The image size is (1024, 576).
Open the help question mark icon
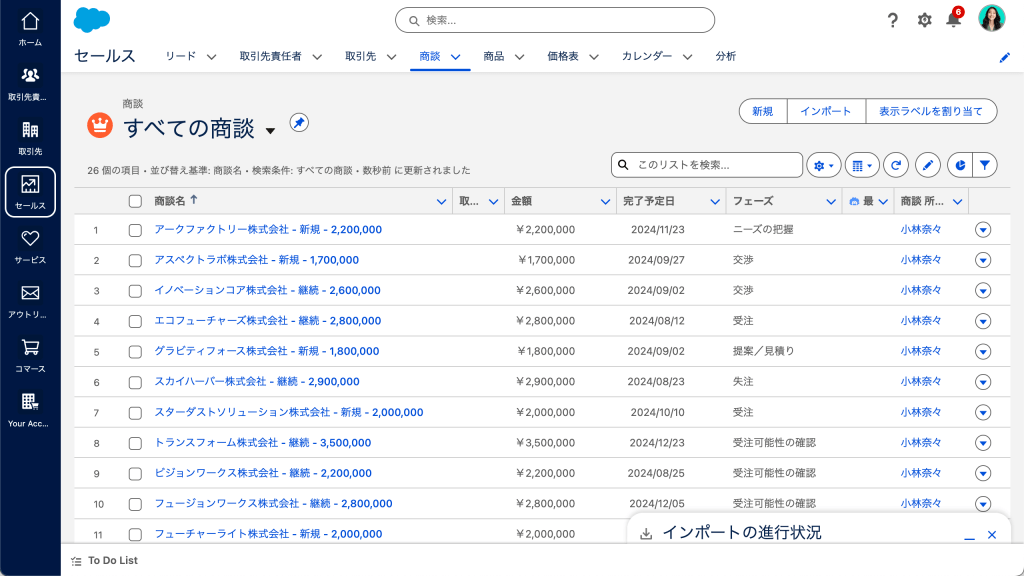[893, 20]
